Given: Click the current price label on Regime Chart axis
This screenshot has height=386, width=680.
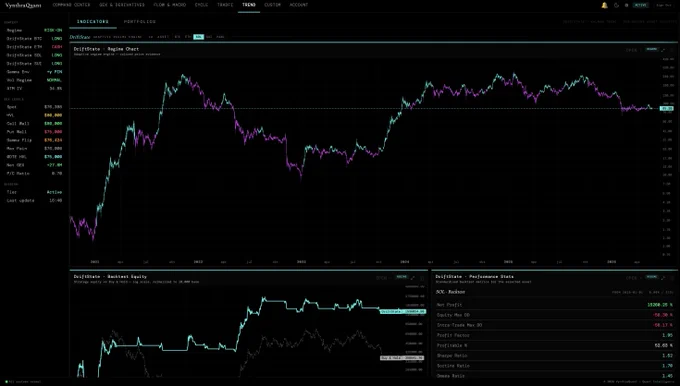Looking at the screenshot, I should pyautogui.click(x=667, y=108).
